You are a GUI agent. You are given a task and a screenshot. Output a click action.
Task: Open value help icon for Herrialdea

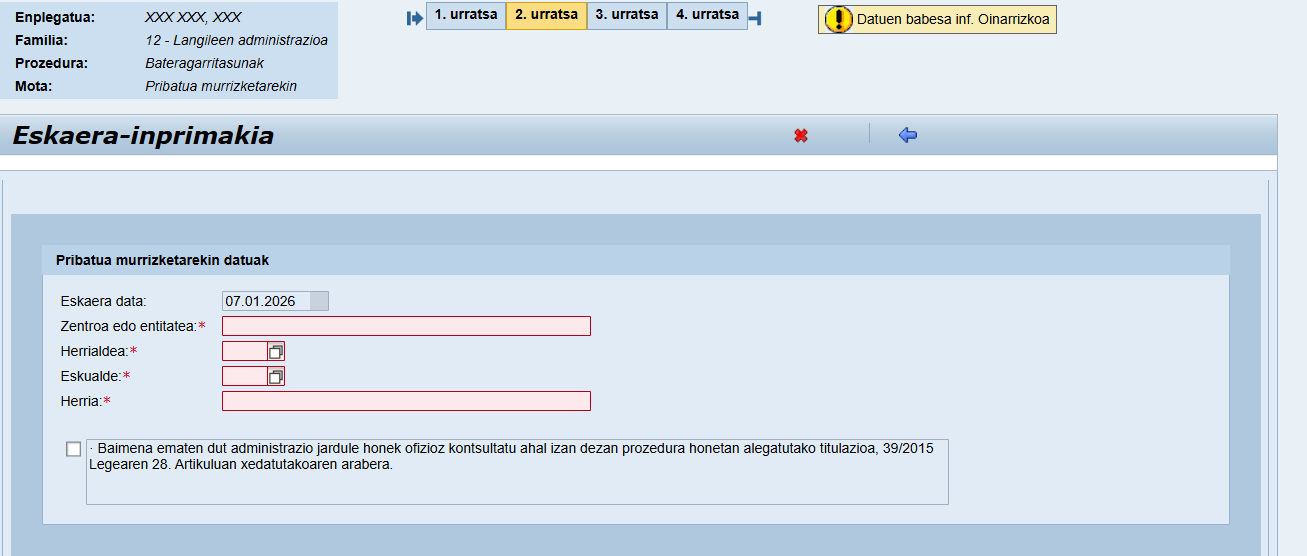coord(276,351)
